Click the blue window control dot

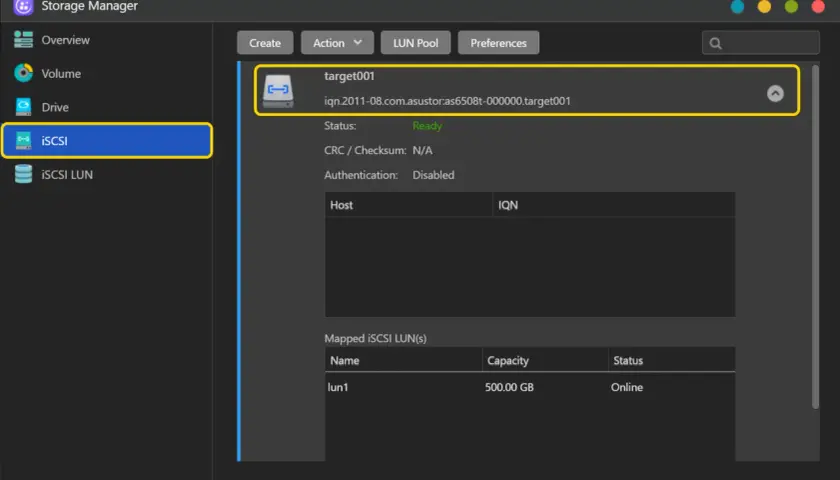click(x=738, y=6)
